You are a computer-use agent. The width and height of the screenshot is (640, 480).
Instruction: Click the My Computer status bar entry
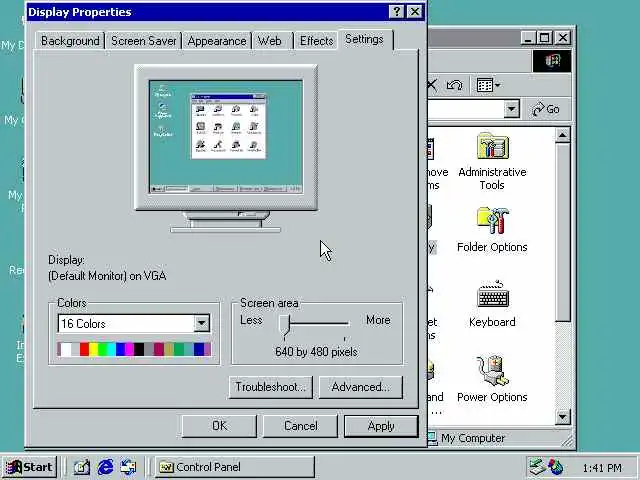pyautogui.click(x=467, y=438)
